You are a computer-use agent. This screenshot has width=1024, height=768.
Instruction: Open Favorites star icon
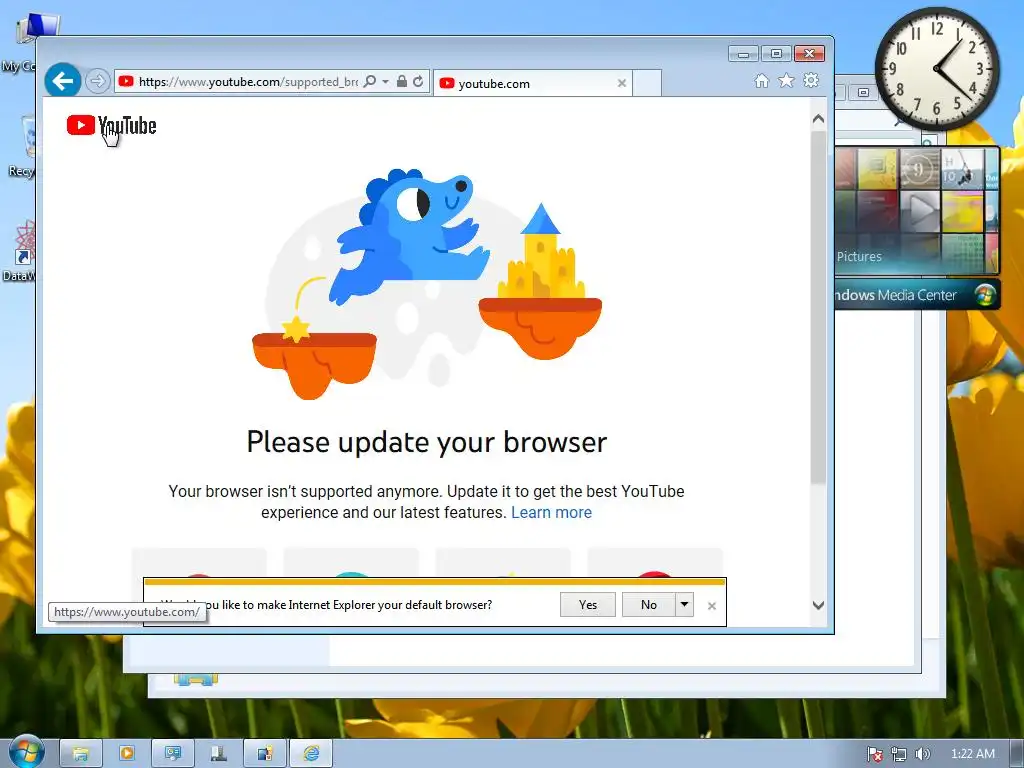click(x=786, y=80)
